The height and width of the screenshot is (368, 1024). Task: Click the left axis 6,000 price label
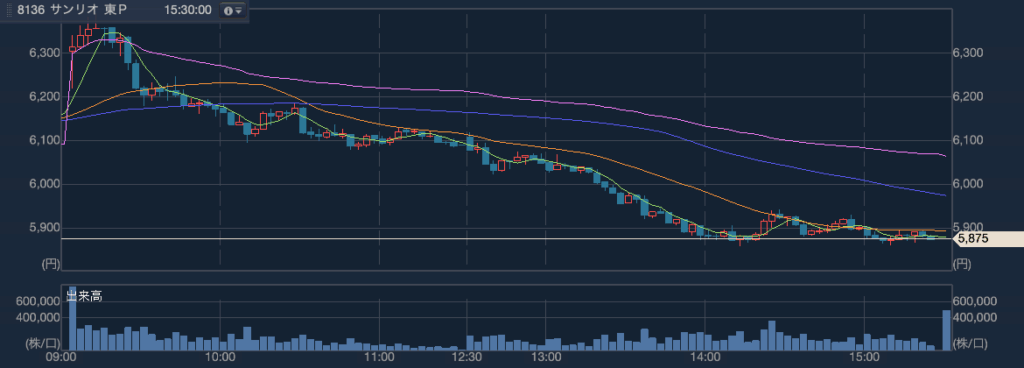coord(44,185)
